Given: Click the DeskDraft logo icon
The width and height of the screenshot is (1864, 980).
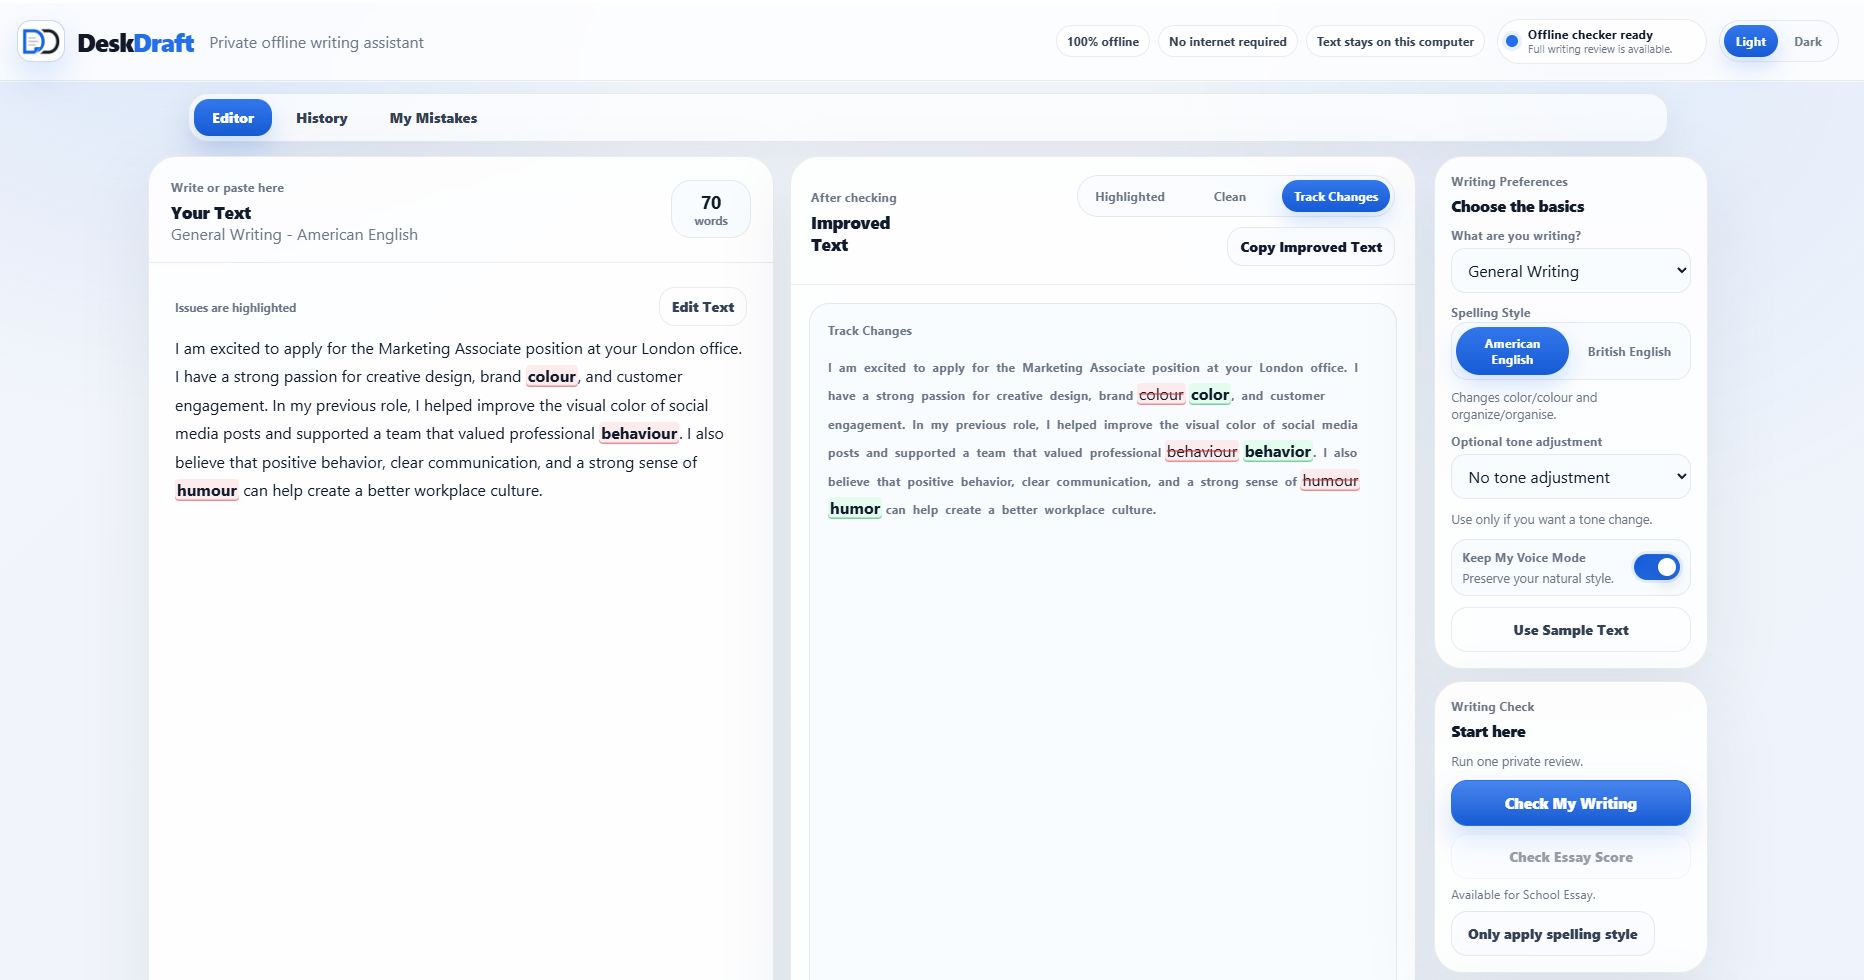Looking at the screenshot, I should (41, 42).
